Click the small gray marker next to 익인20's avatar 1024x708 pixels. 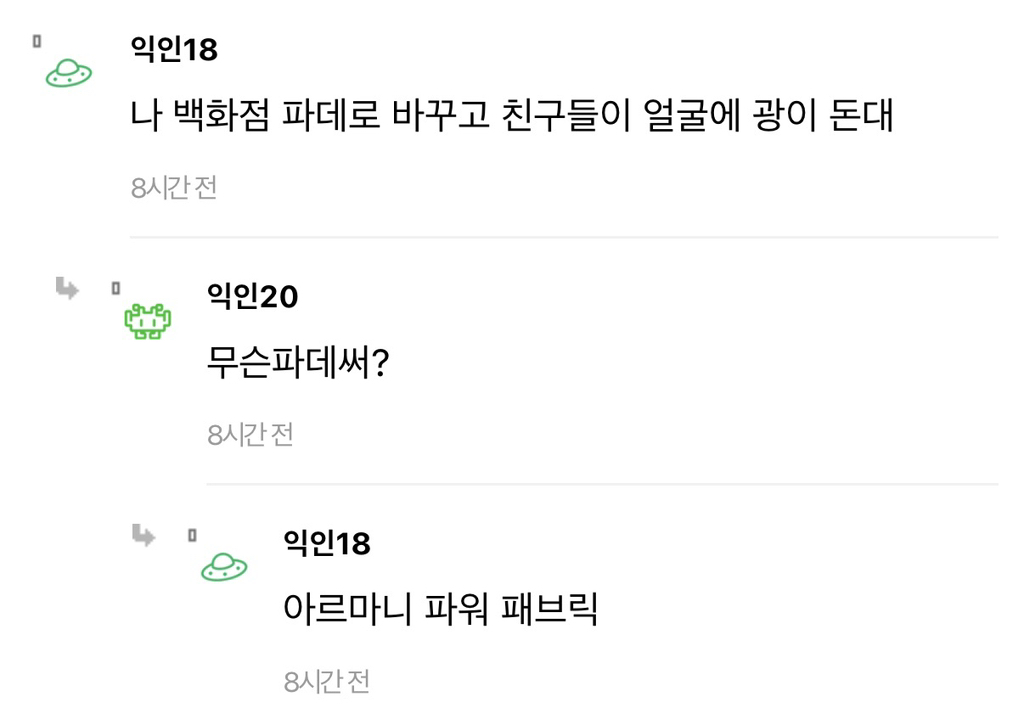point(115,289)
